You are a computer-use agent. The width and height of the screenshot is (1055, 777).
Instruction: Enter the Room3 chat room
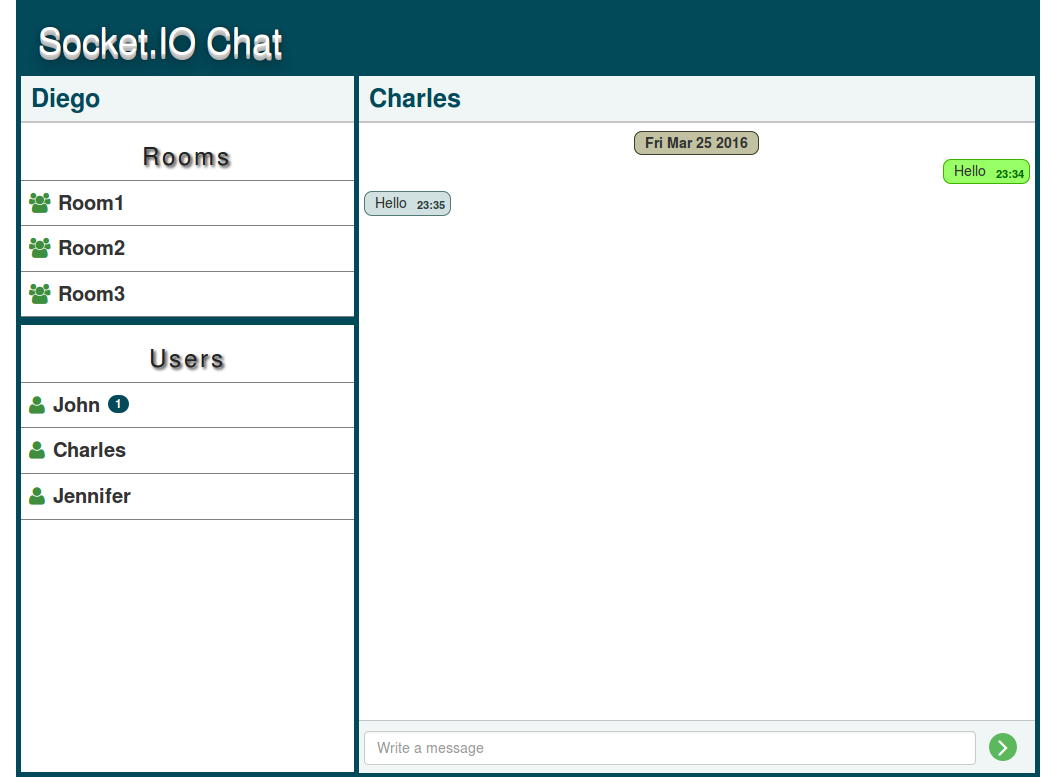click(x=187, y=294)
